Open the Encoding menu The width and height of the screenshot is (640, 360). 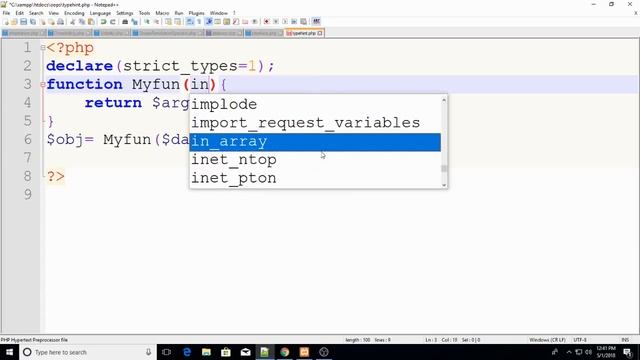click(74, 13)
